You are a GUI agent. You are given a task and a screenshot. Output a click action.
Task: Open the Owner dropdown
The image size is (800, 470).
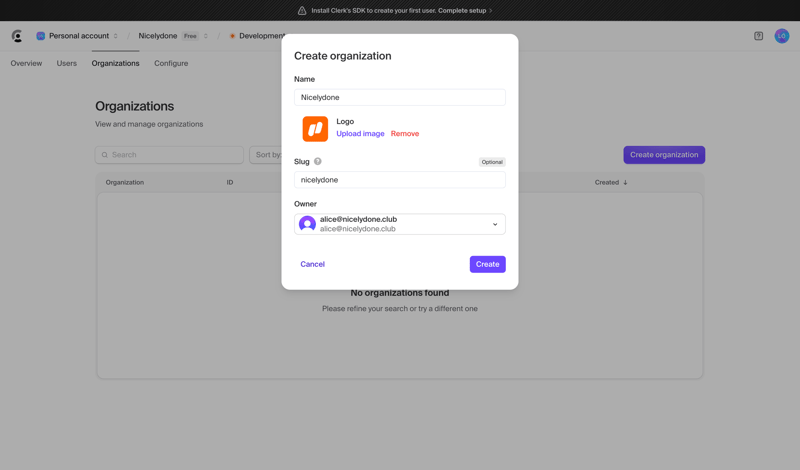coord(399,224)
